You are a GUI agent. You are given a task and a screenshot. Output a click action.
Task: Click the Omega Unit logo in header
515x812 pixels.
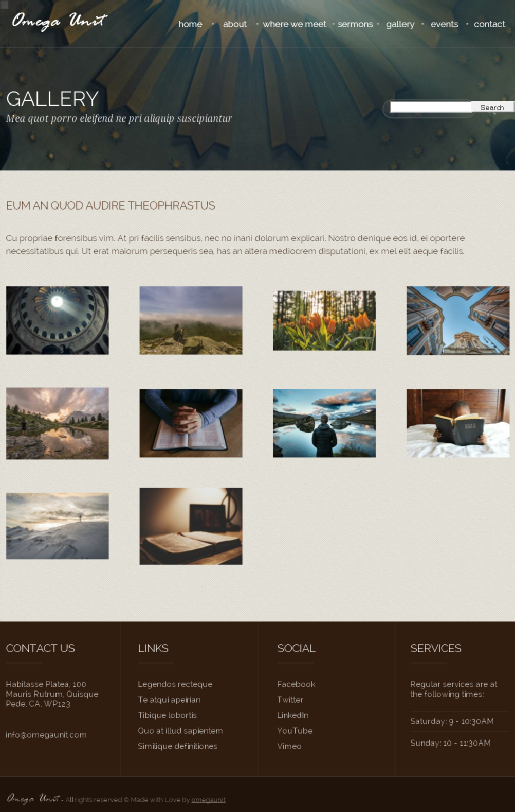pyautogui.click(x=59, y=21)
